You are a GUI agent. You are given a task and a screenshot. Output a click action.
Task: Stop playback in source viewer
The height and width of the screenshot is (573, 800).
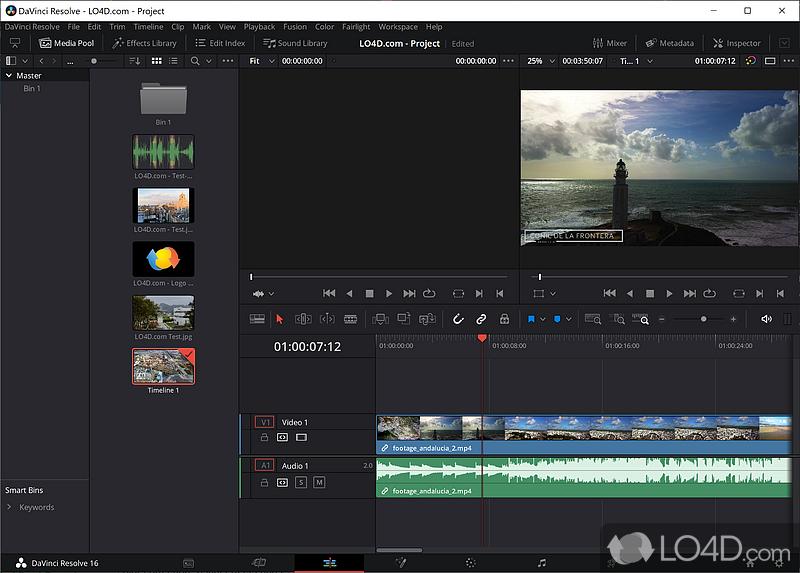369,293
